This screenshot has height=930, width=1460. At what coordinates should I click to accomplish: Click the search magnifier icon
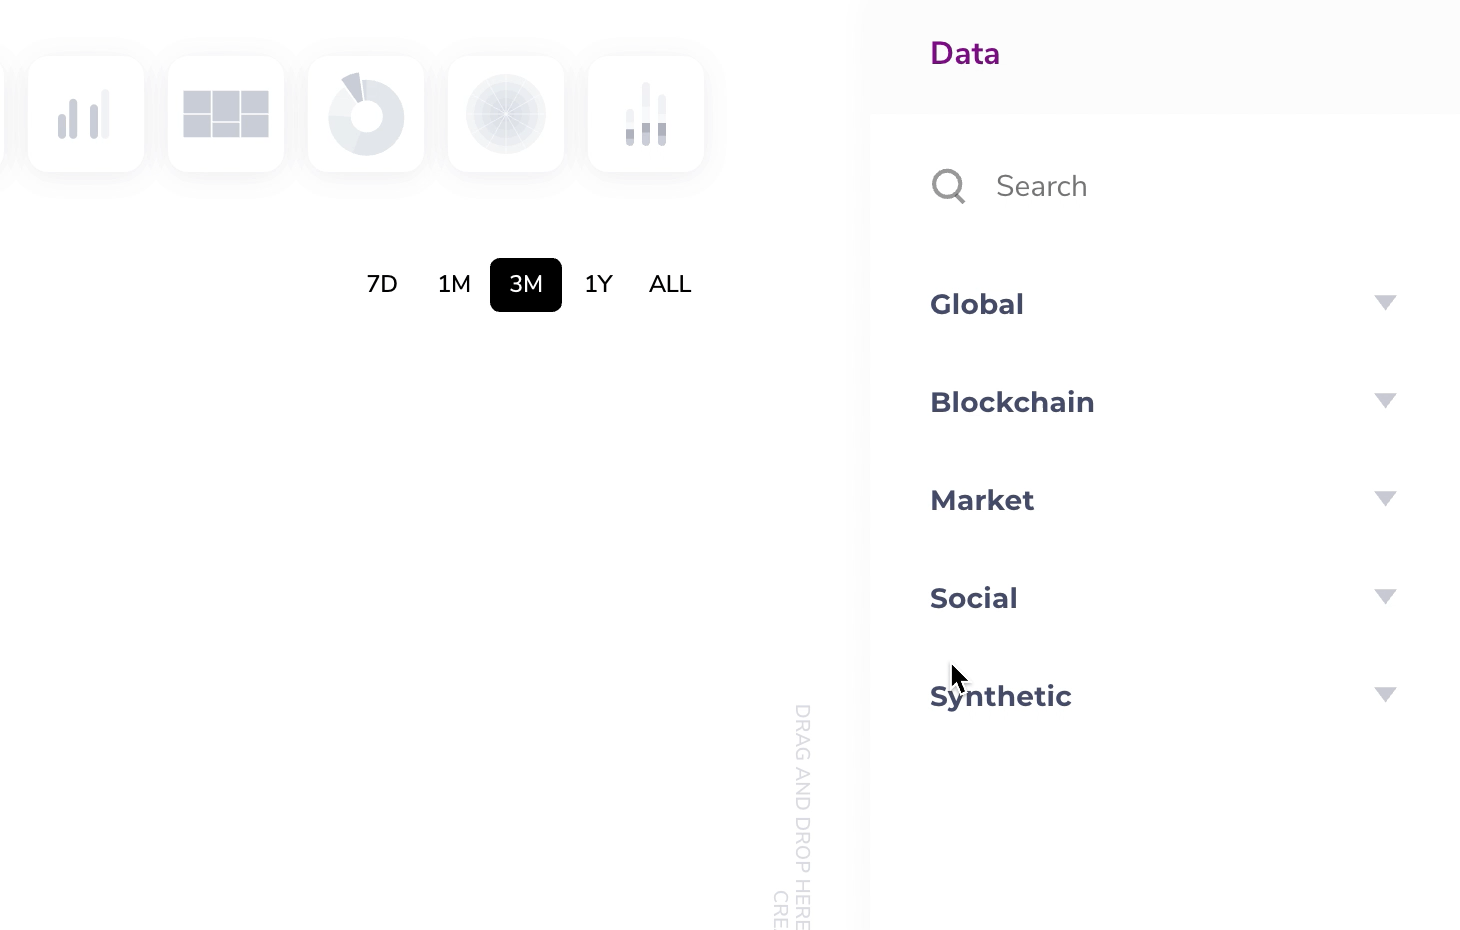click(948, 186)
